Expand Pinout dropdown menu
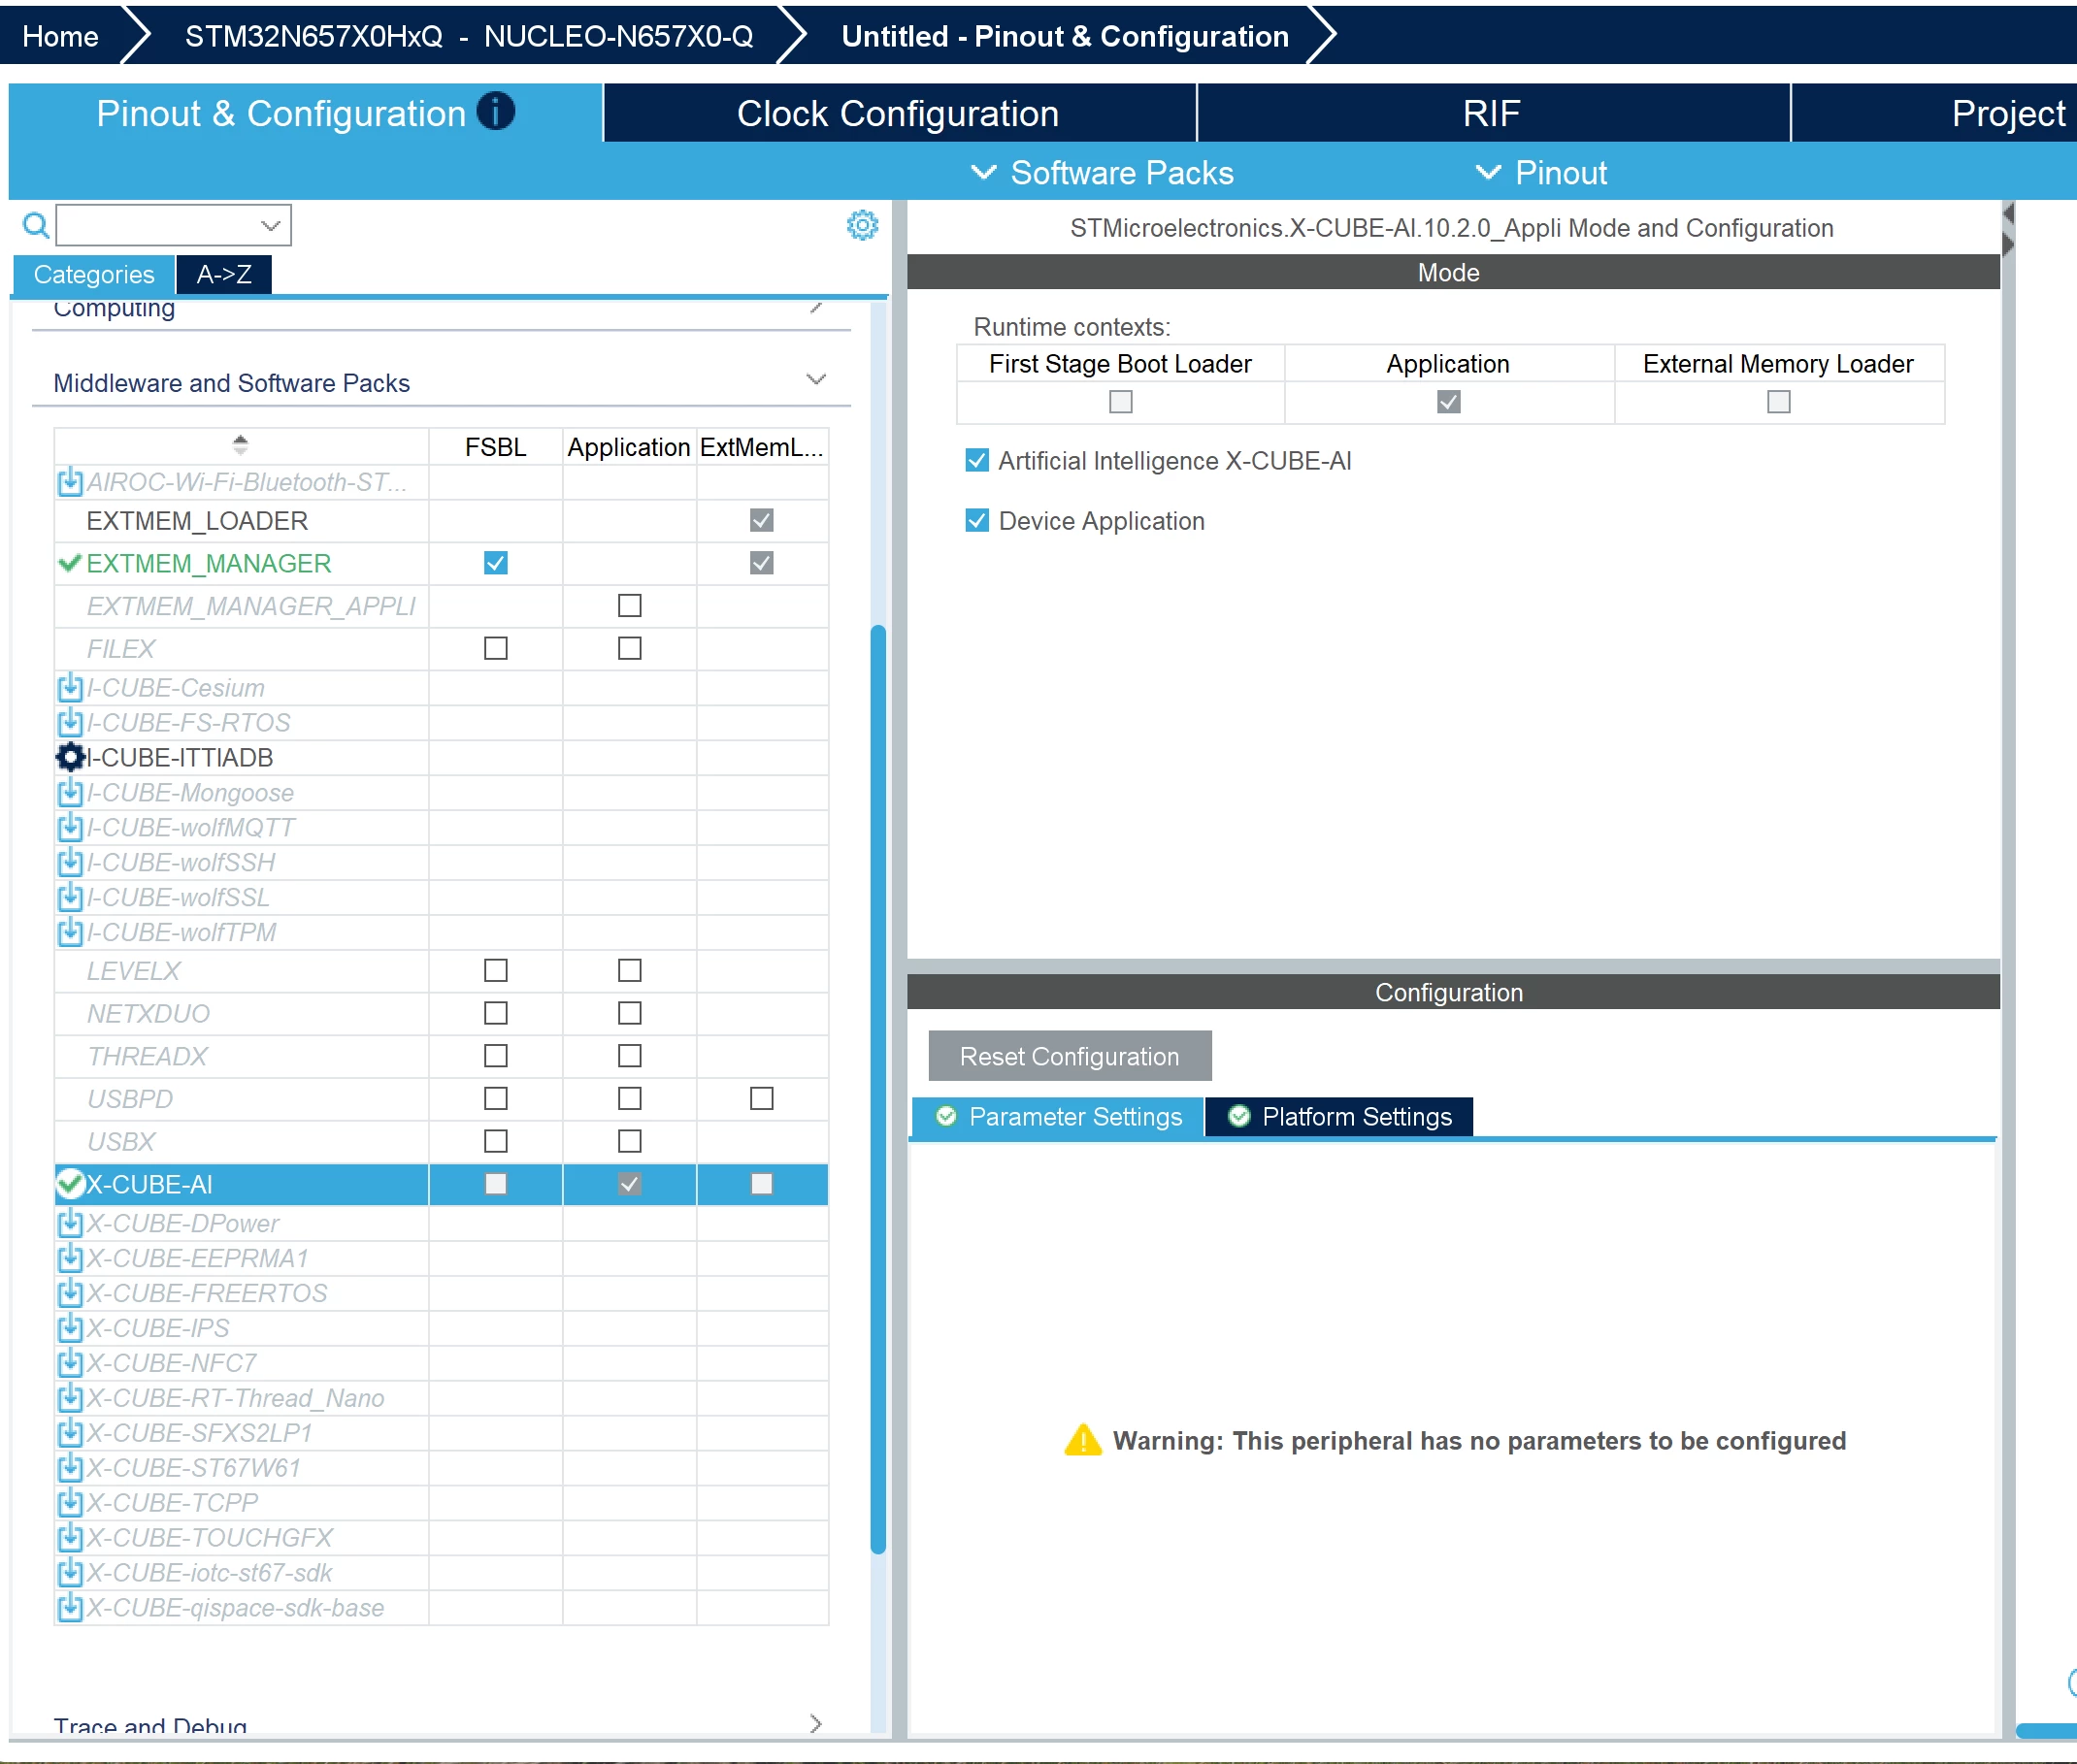The width and height of the screenshot is (2077, 1764). [1542, 173]
